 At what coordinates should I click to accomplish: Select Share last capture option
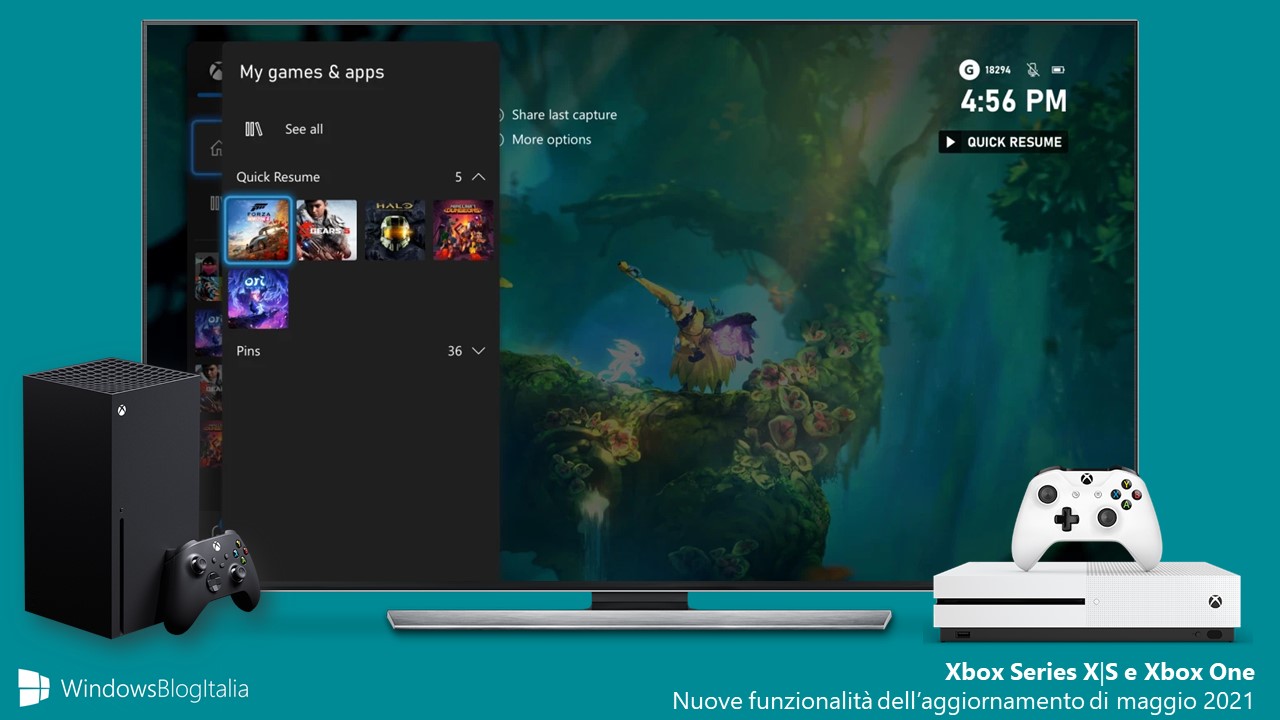tap(564, 115)
